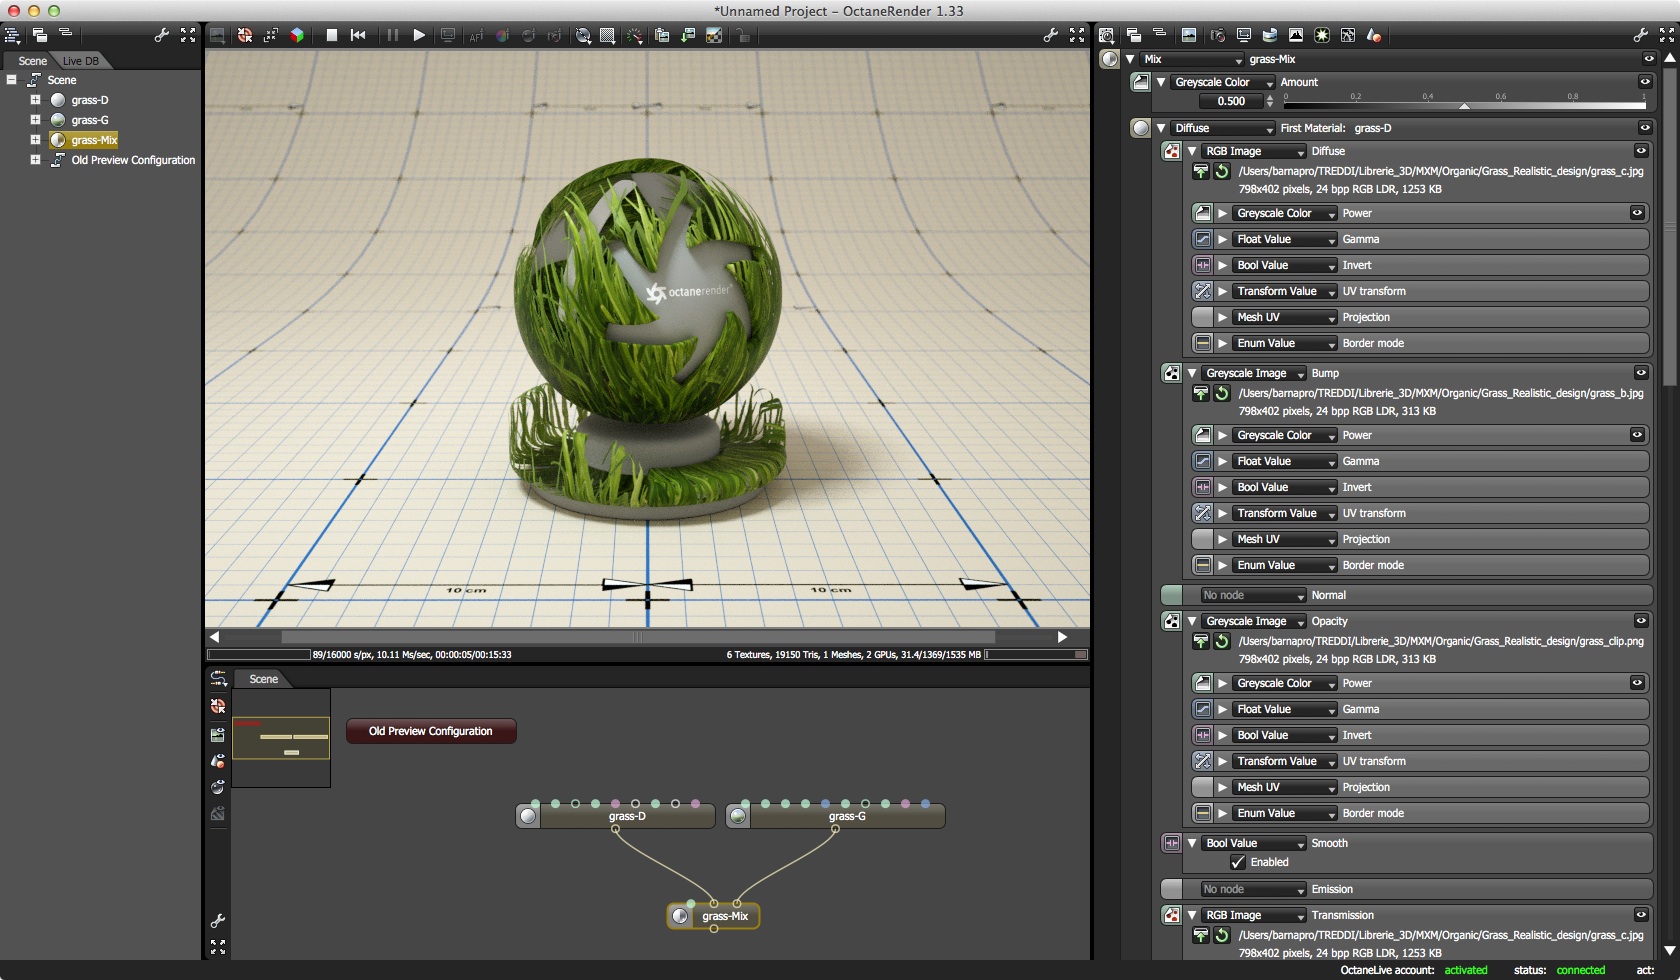This screenshot has height=980, width=1680.
Task: Open the Emission 'No node' dropdown
Action: [x=1254, y=889]
